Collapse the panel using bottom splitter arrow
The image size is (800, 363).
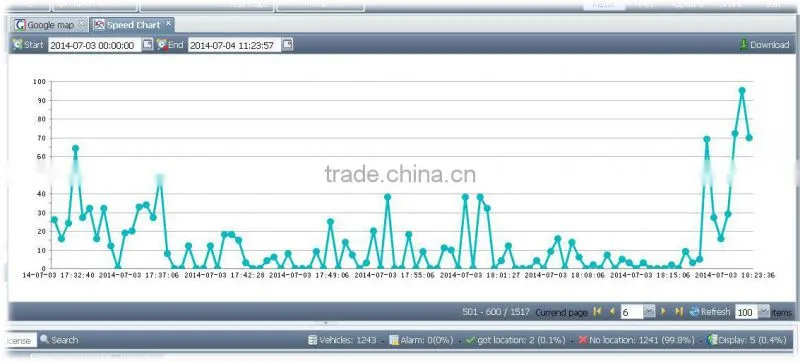(x=326, y=323)
